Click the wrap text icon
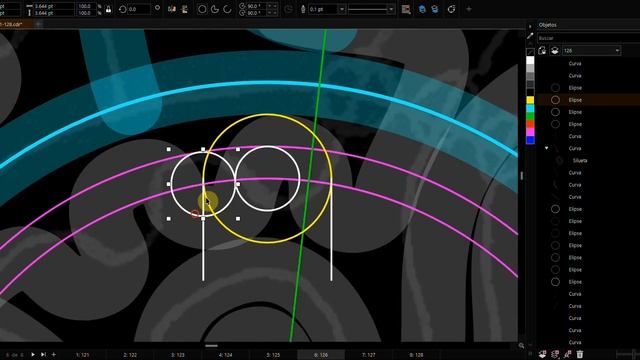The image size is (640, 360). pos(406,9)
